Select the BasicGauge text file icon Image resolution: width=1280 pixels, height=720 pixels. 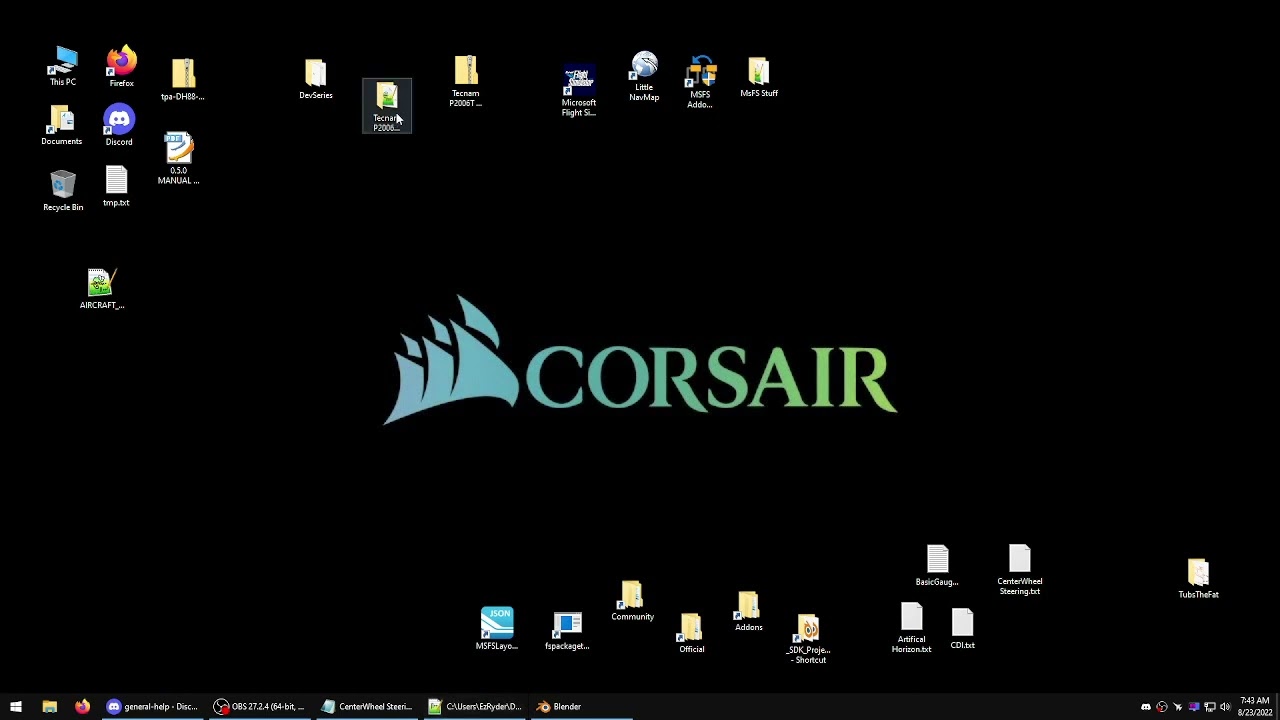pos(937,565)
